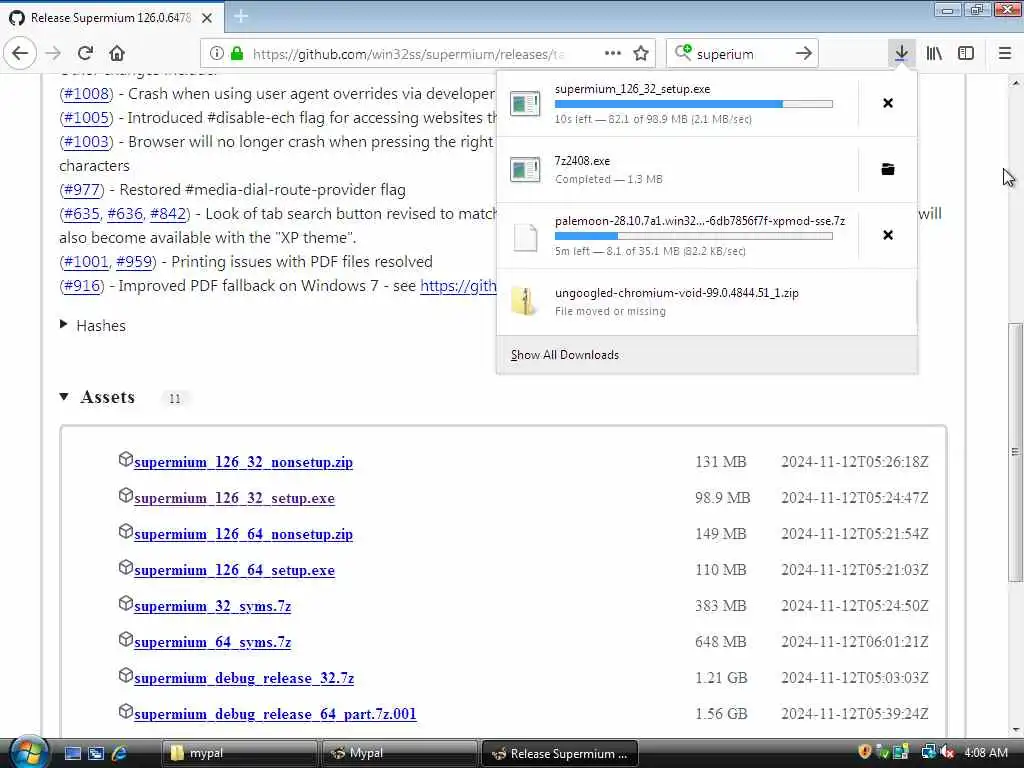Click the ungoogled-chromium-void zip download entry
1024x768 pixels.
(x=707, y=302)
